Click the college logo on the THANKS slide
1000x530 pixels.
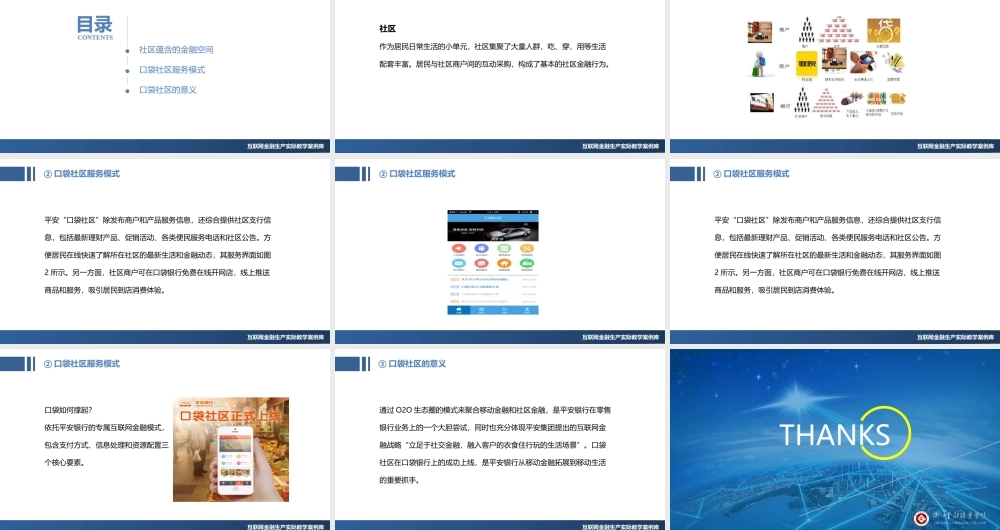tap(921, 518)
